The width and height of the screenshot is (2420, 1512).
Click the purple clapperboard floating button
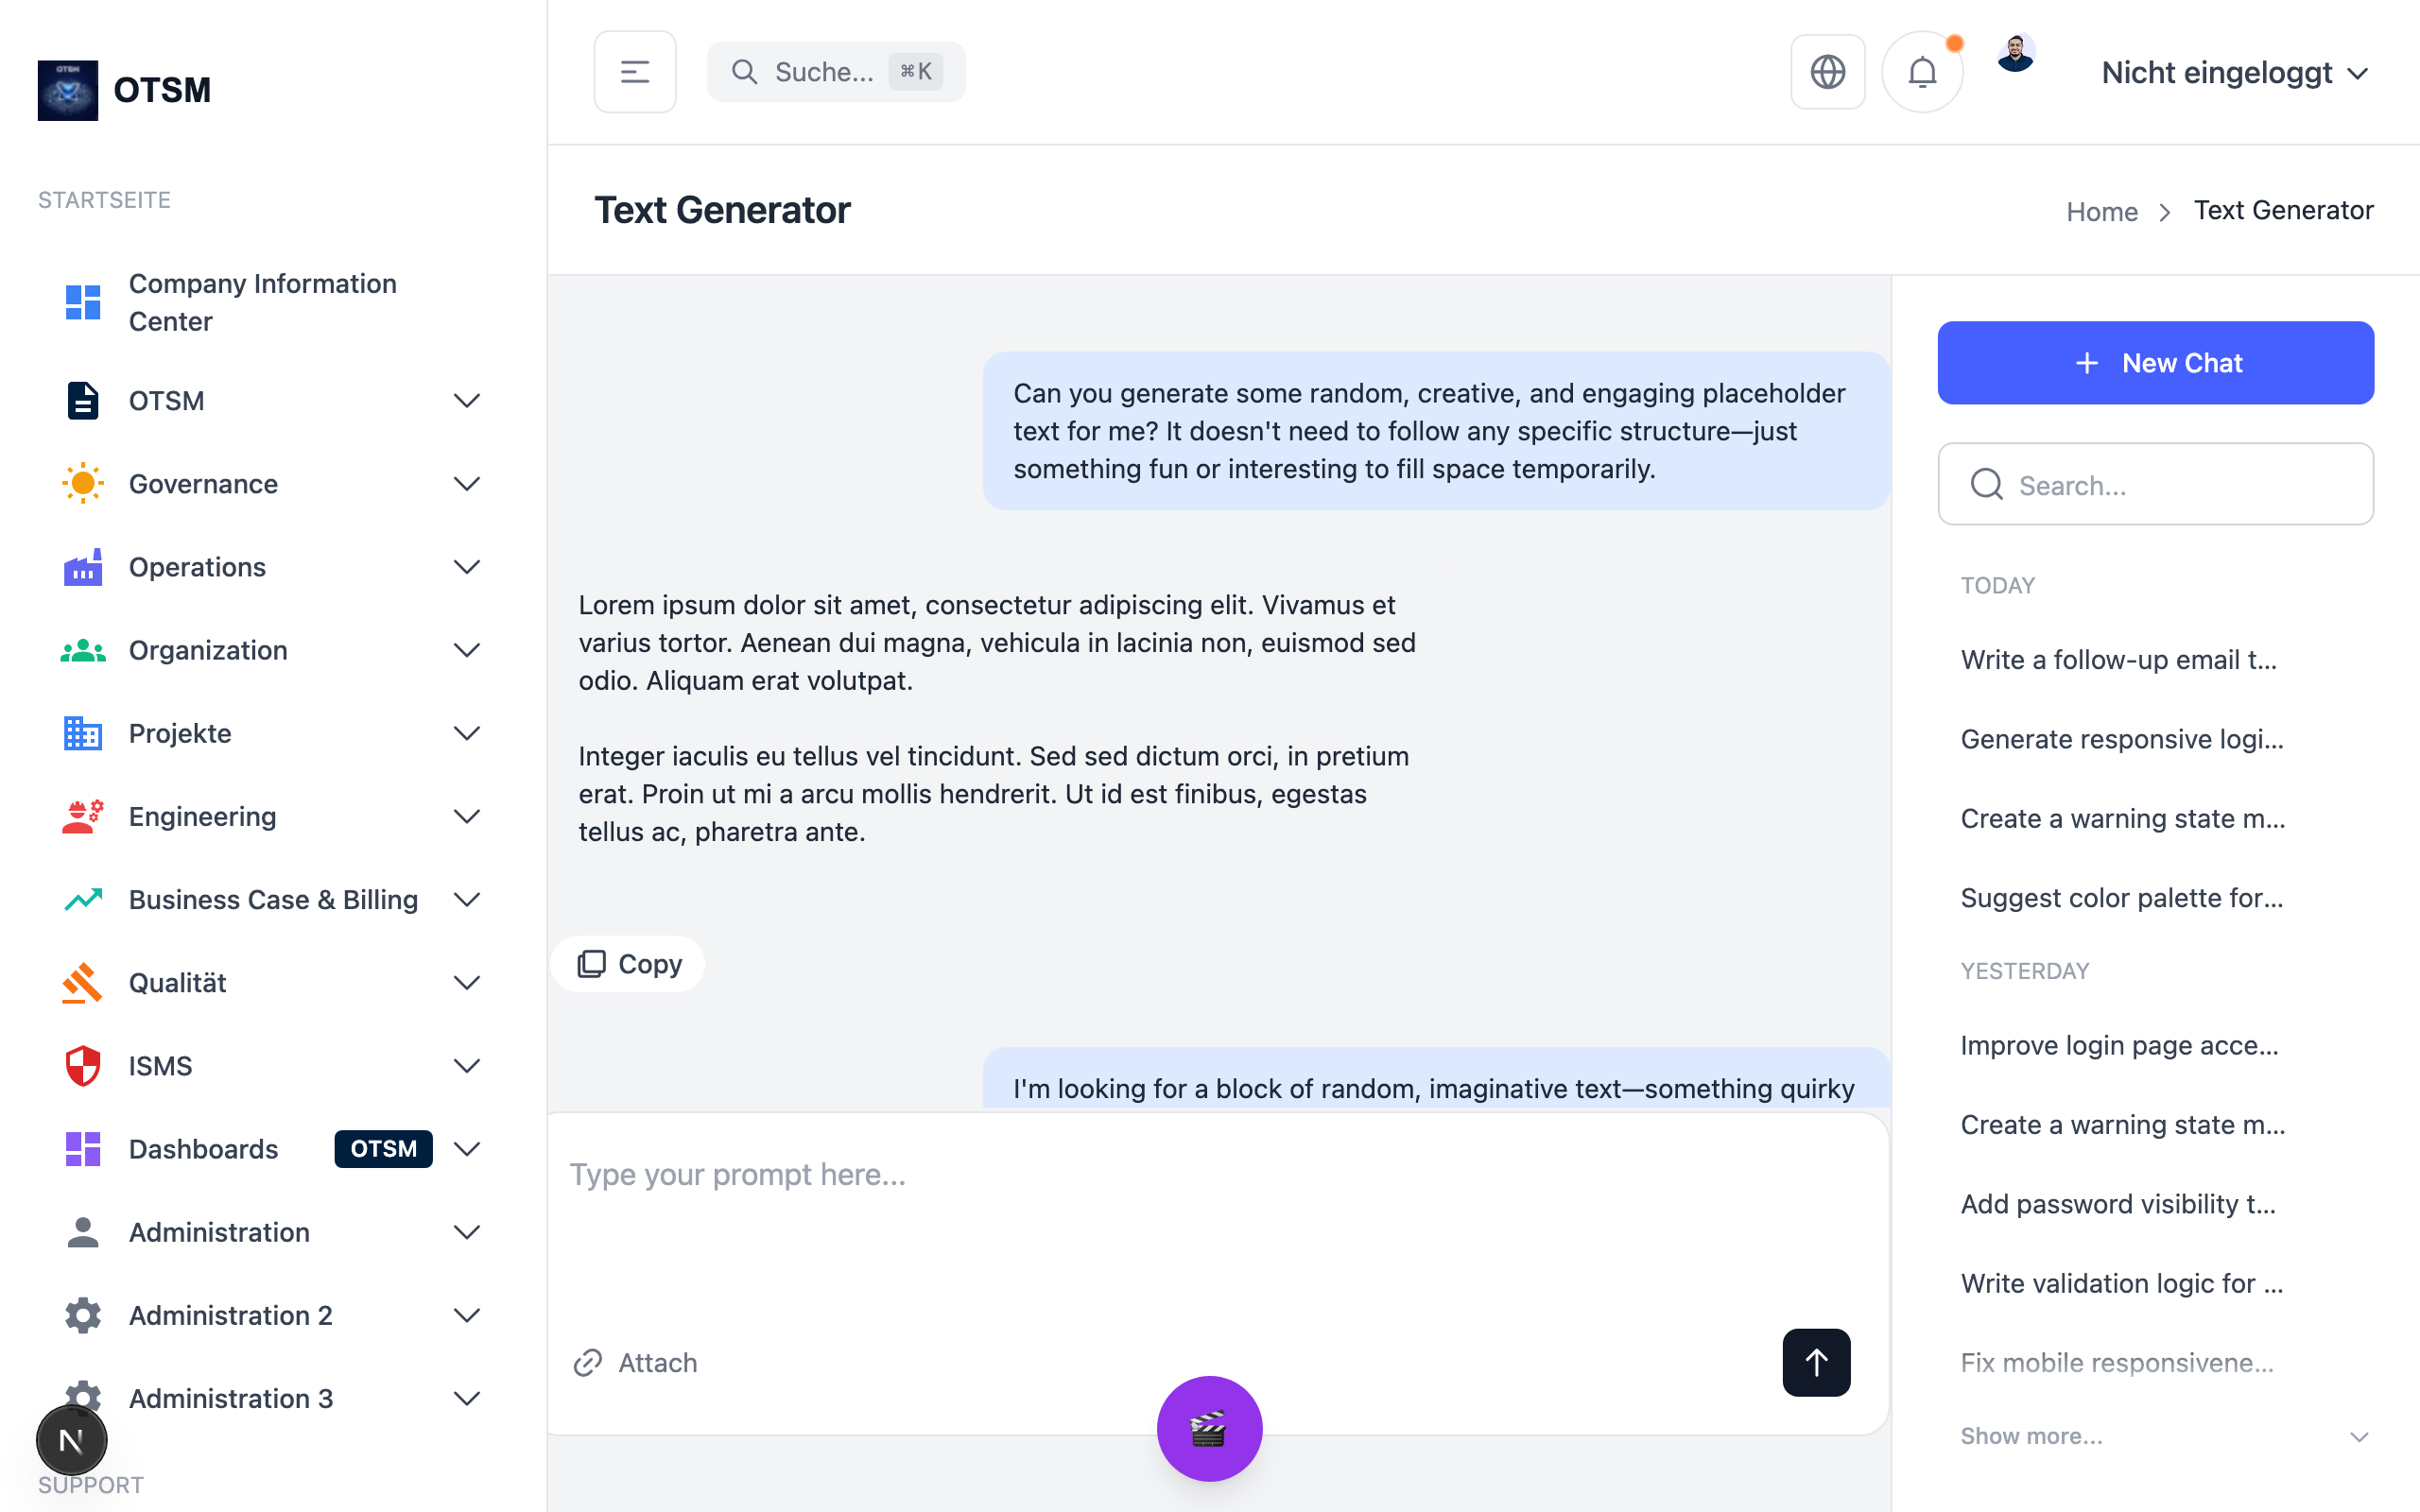(1209, 1428)
